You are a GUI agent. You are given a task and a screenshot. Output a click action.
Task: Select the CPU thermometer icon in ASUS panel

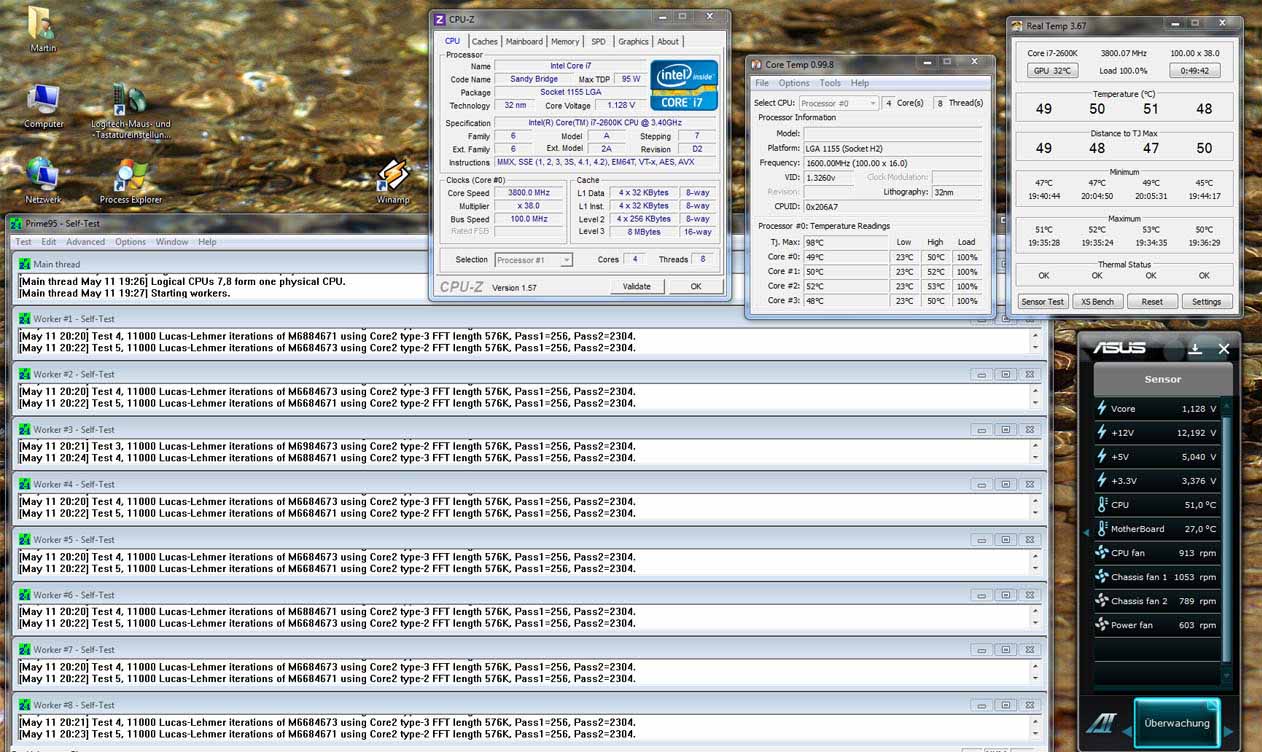pyautogui.click(x=1102, y=504)
